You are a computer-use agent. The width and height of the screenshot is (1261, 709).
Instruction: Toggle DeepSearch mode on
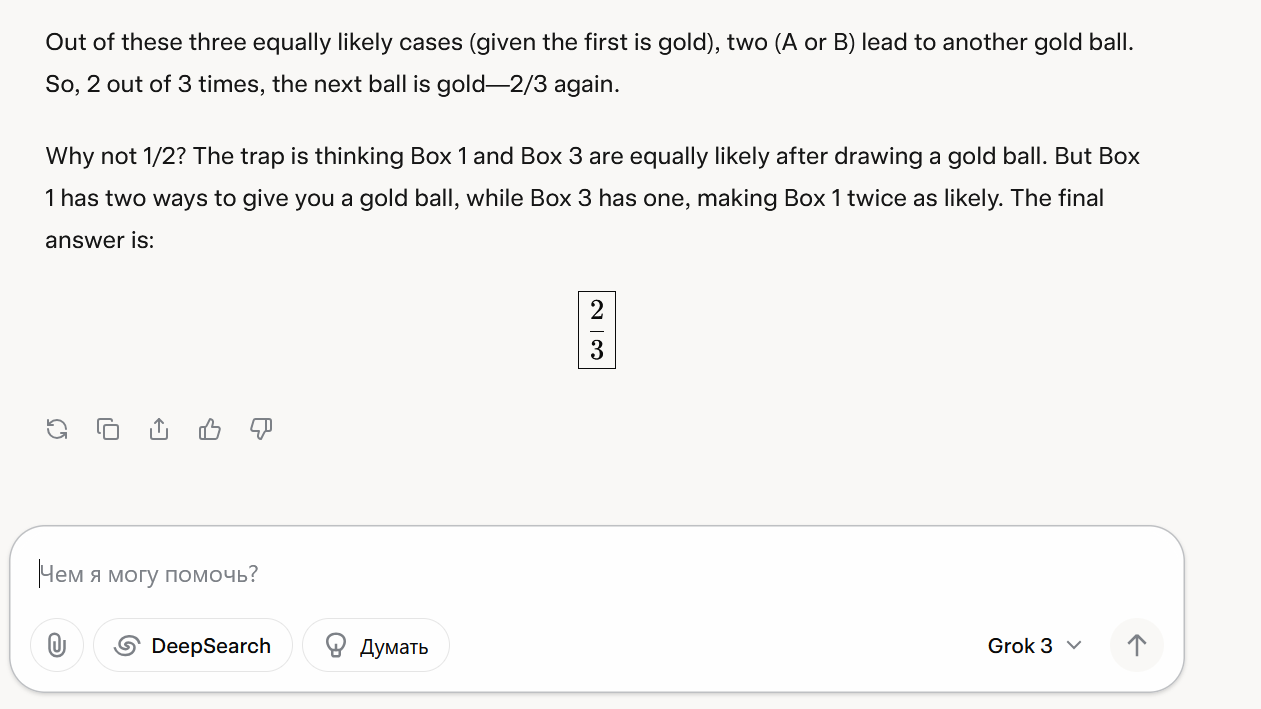tap(193, 646)
